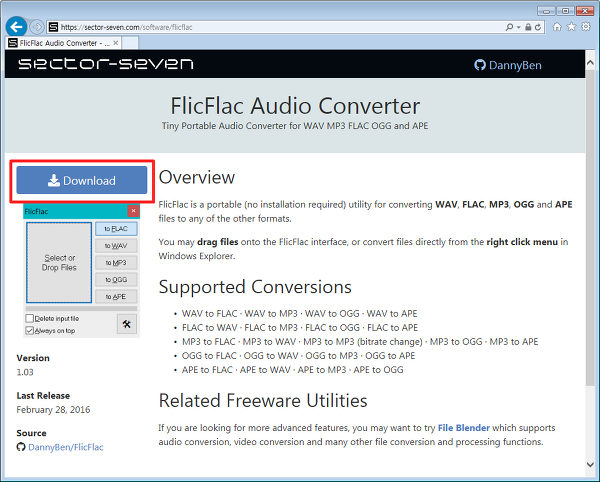Click the tools settings hammer icon
The height and width of the screenshot is (482, 600).
click(127, 324)
